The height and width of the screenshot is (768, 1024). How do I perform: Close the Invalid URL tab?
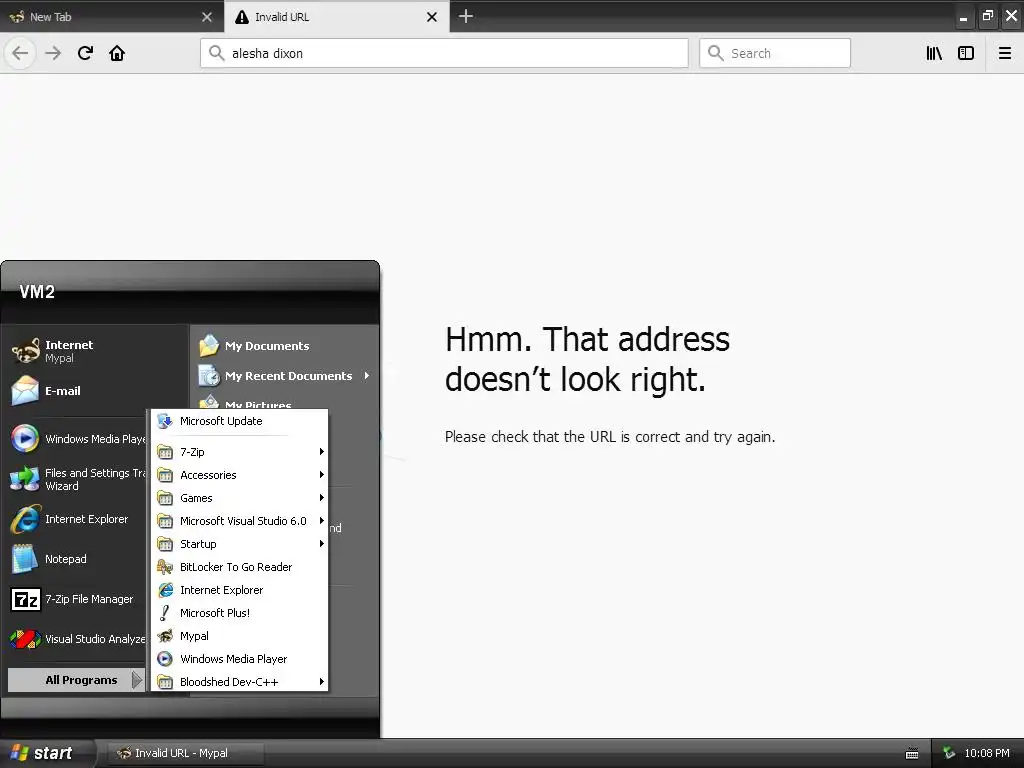click(432, 17)
